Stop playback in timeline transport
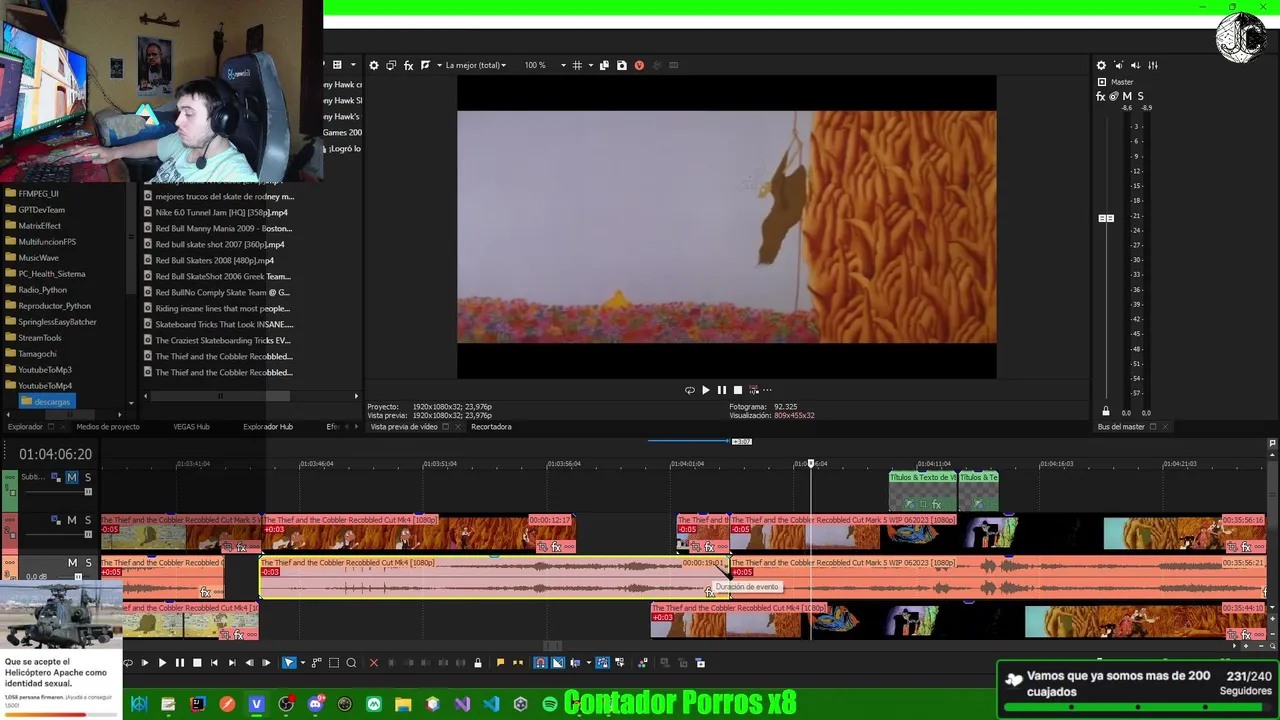 pyautogui.click(x=197, y=662)
